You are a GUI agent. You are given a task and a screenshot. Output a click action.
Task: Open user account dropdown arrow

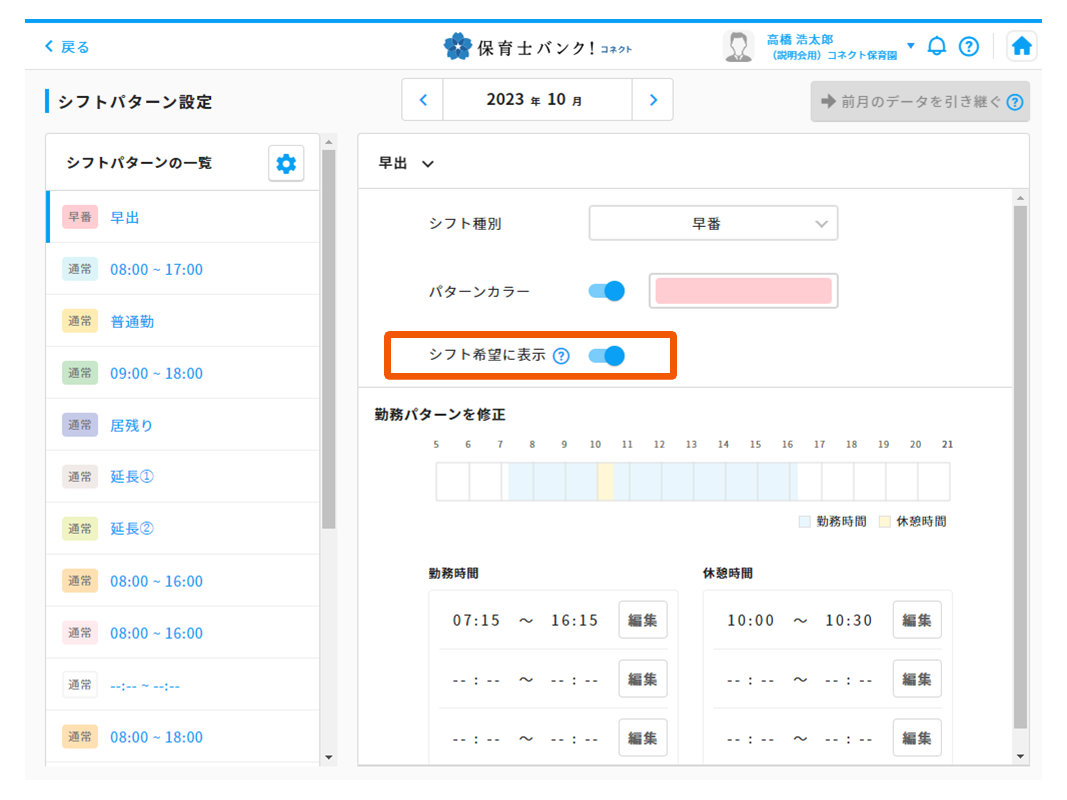click(x=910, y=46)
